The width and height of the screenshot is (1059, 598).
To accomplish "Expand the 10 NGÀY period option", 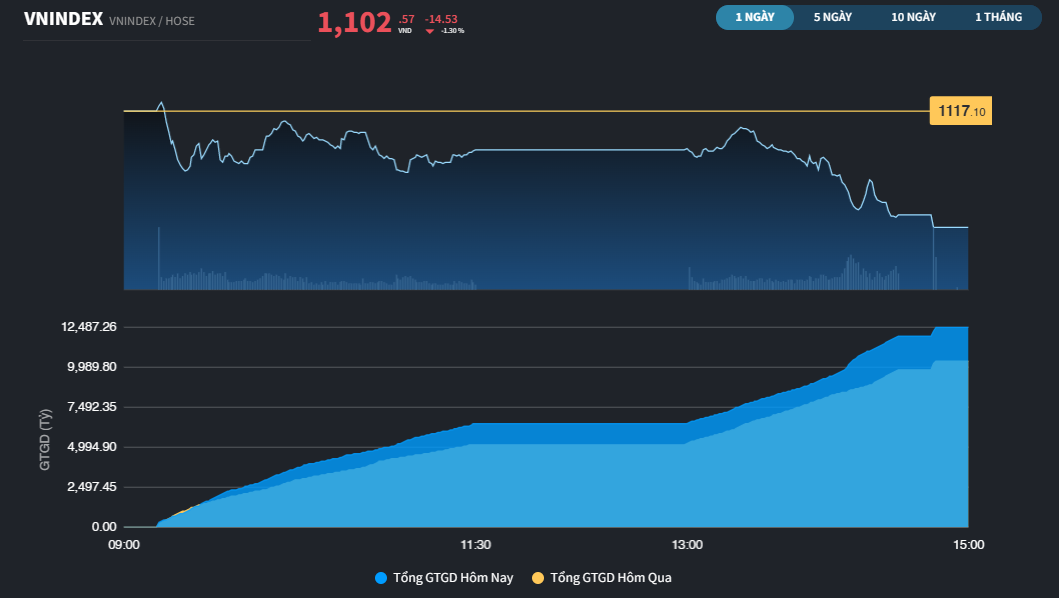I will (914, 17).
